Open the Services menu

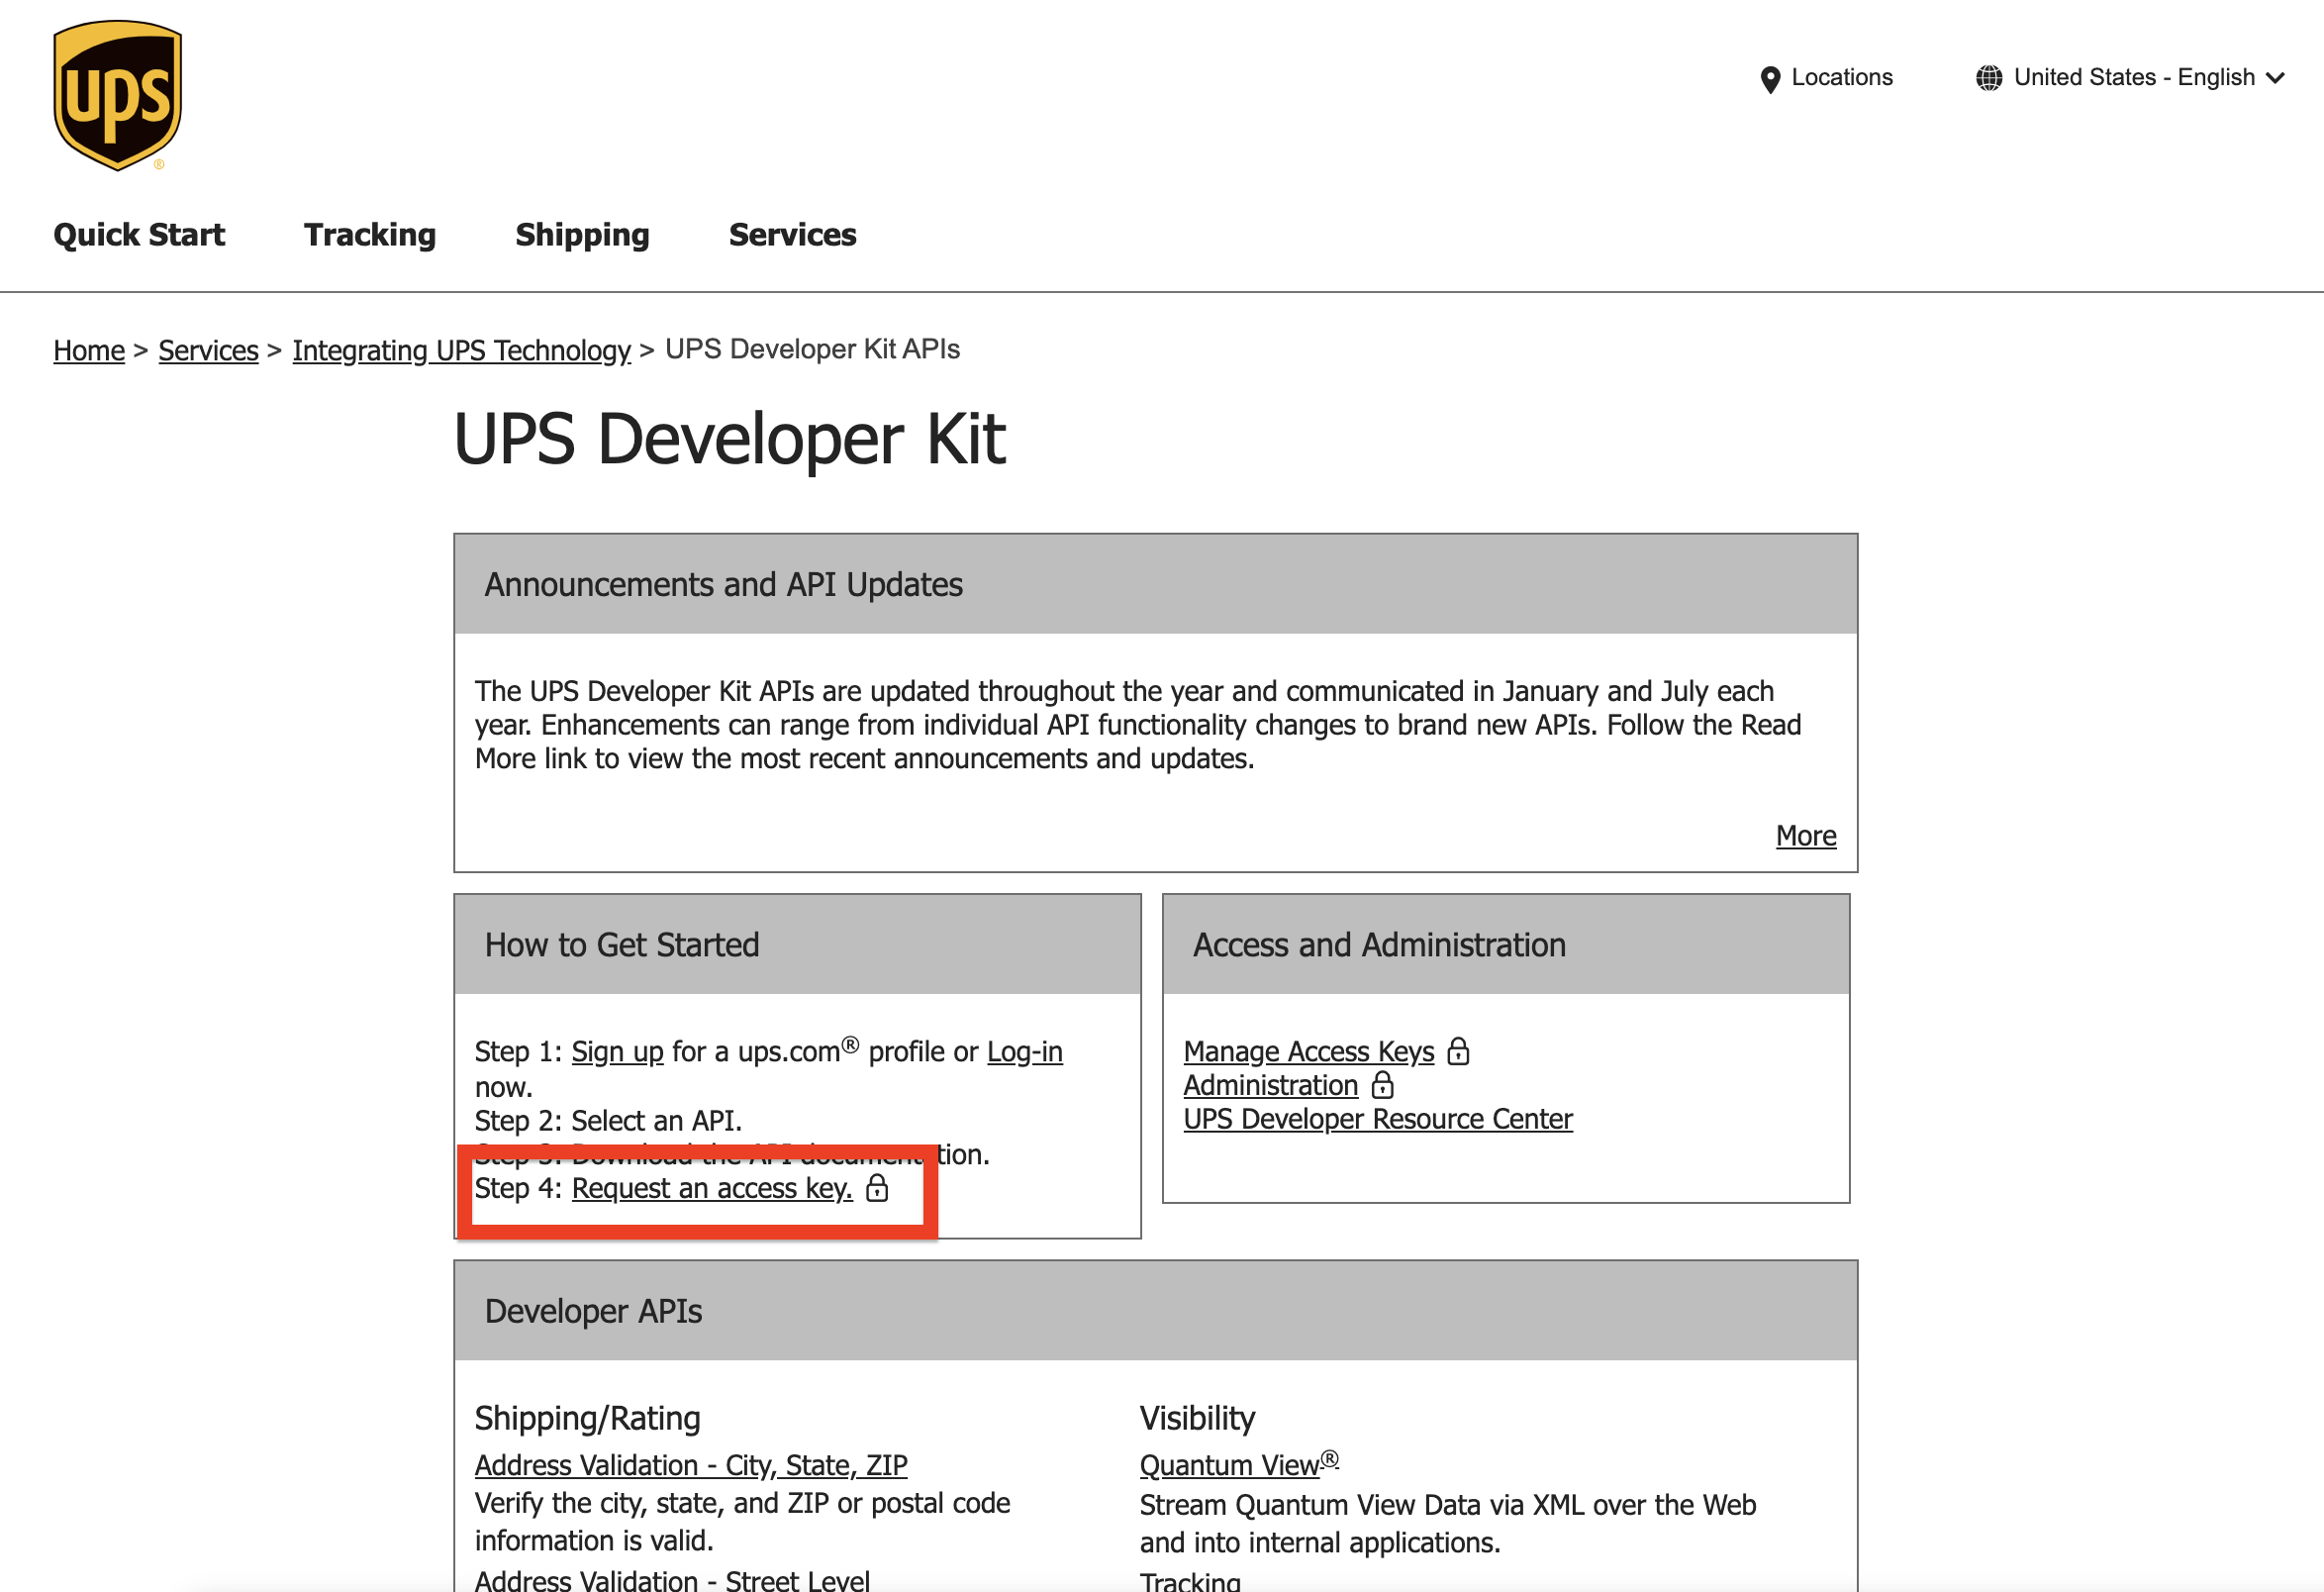tap(792, 234)
